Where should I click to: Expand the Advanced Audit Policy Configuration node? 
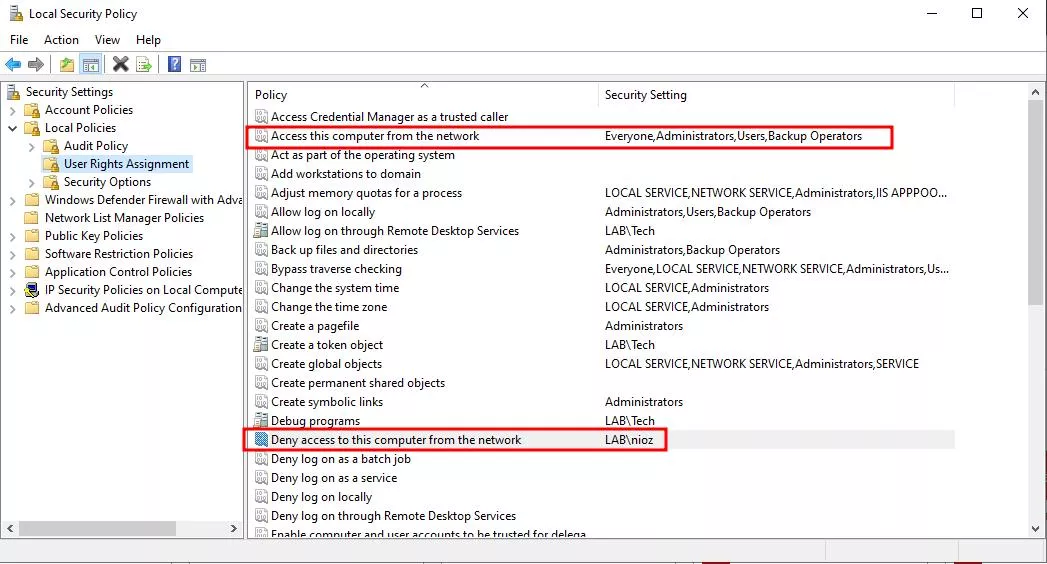tap(12, 308)
